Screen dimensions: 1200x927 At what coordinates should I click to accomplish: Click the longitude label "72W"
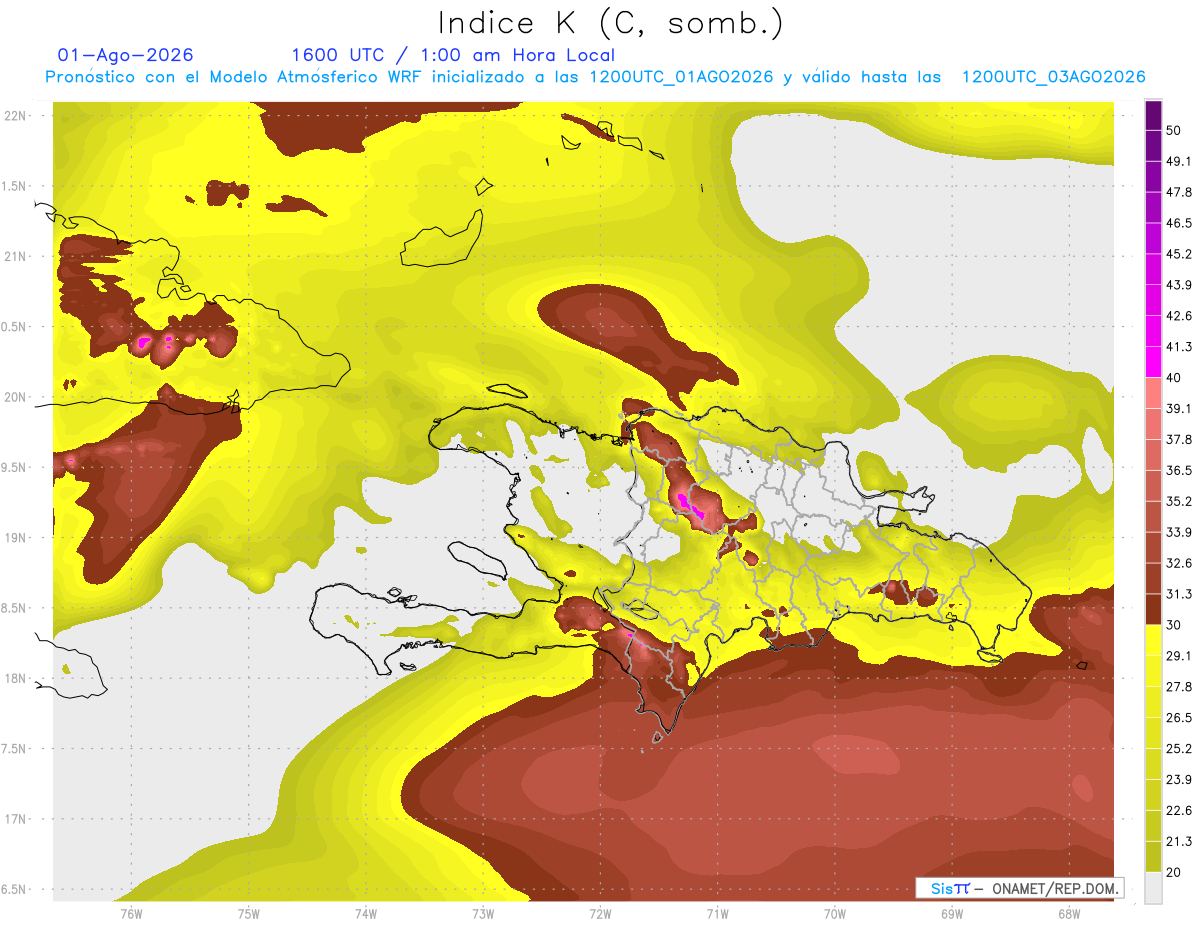click(x=600, y=913)
